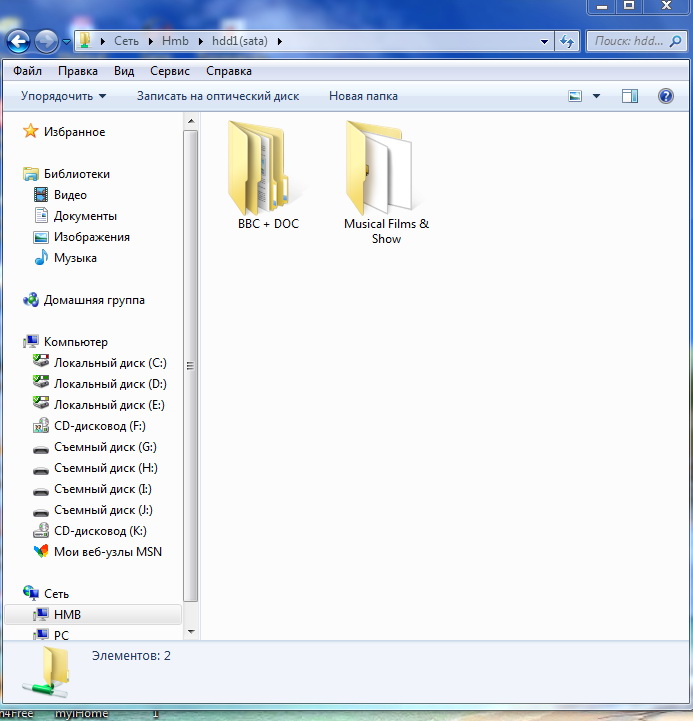The height and width of the screenshot is (721, 693).
Task: Open Съемный диск (G:)
Action: 105,447
